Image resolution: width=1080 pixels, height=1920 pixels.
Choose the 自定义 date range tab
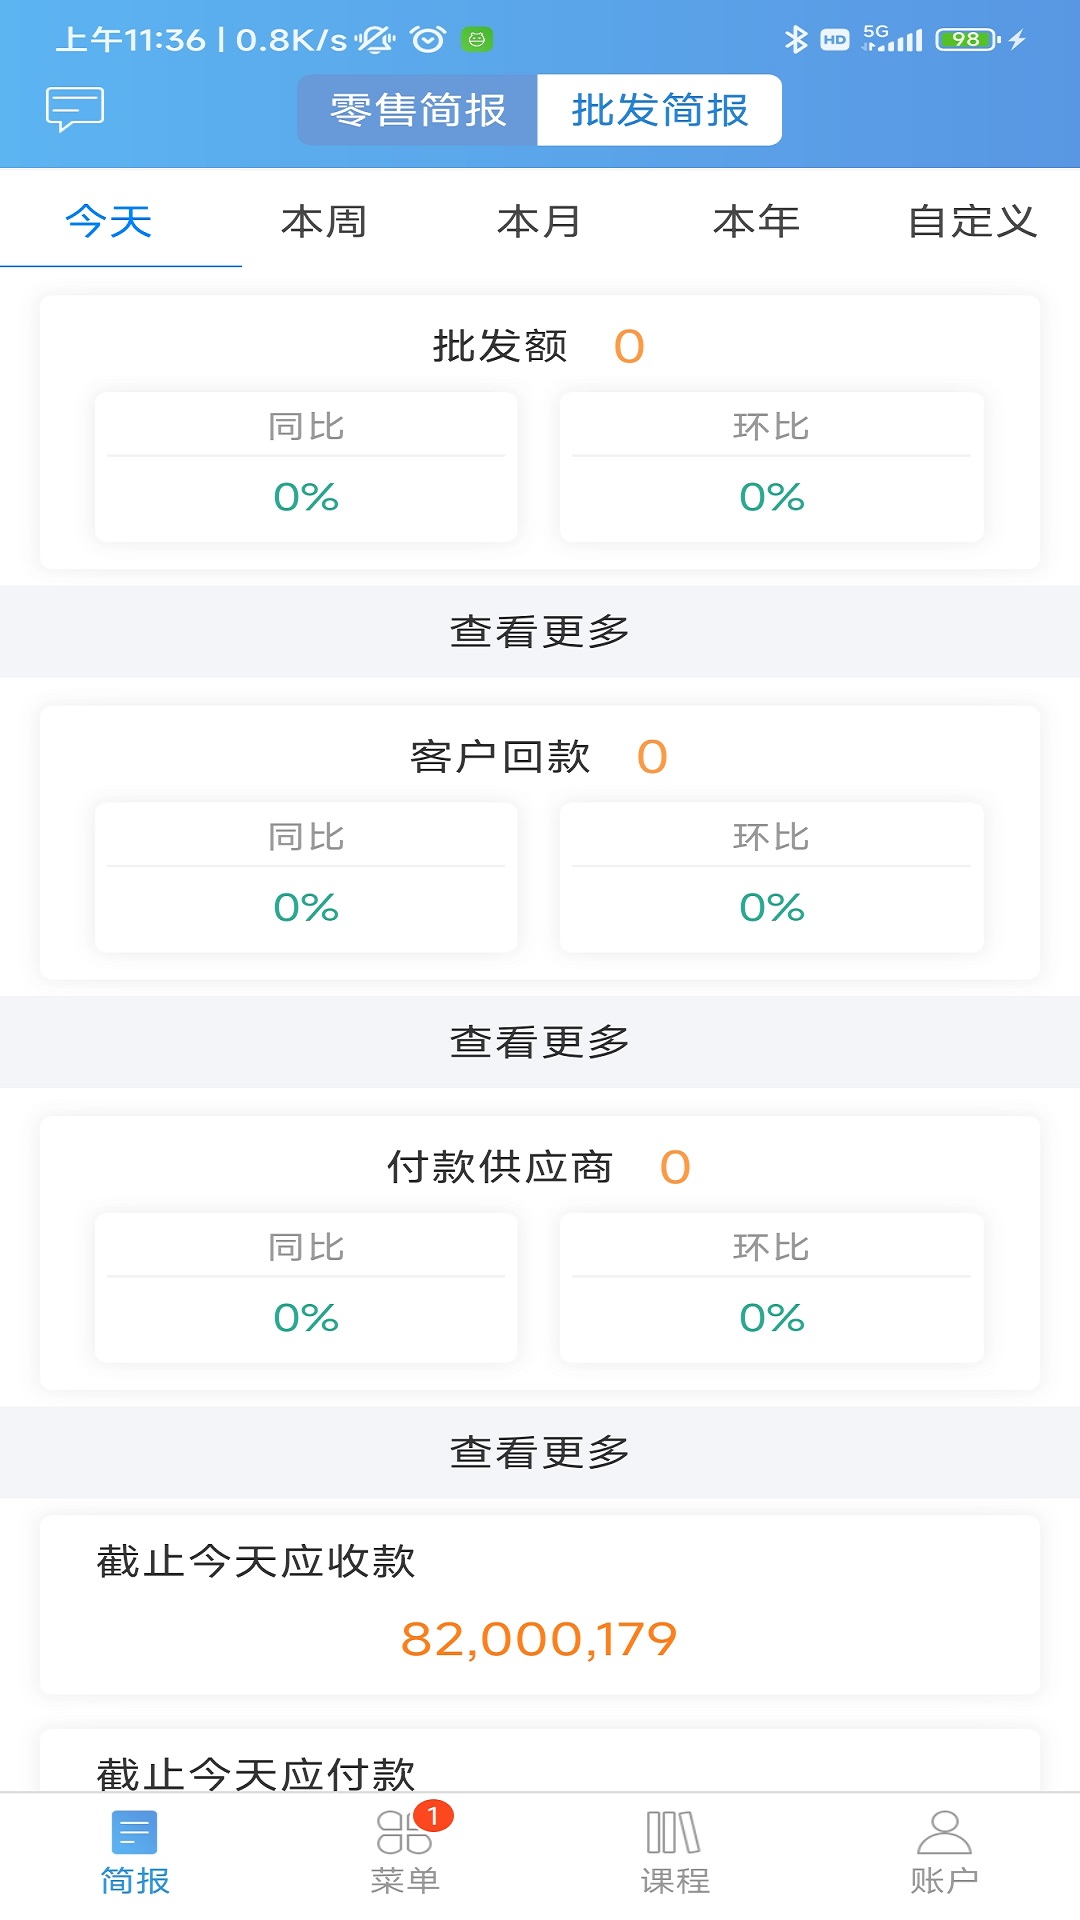[x=972, y=221]
